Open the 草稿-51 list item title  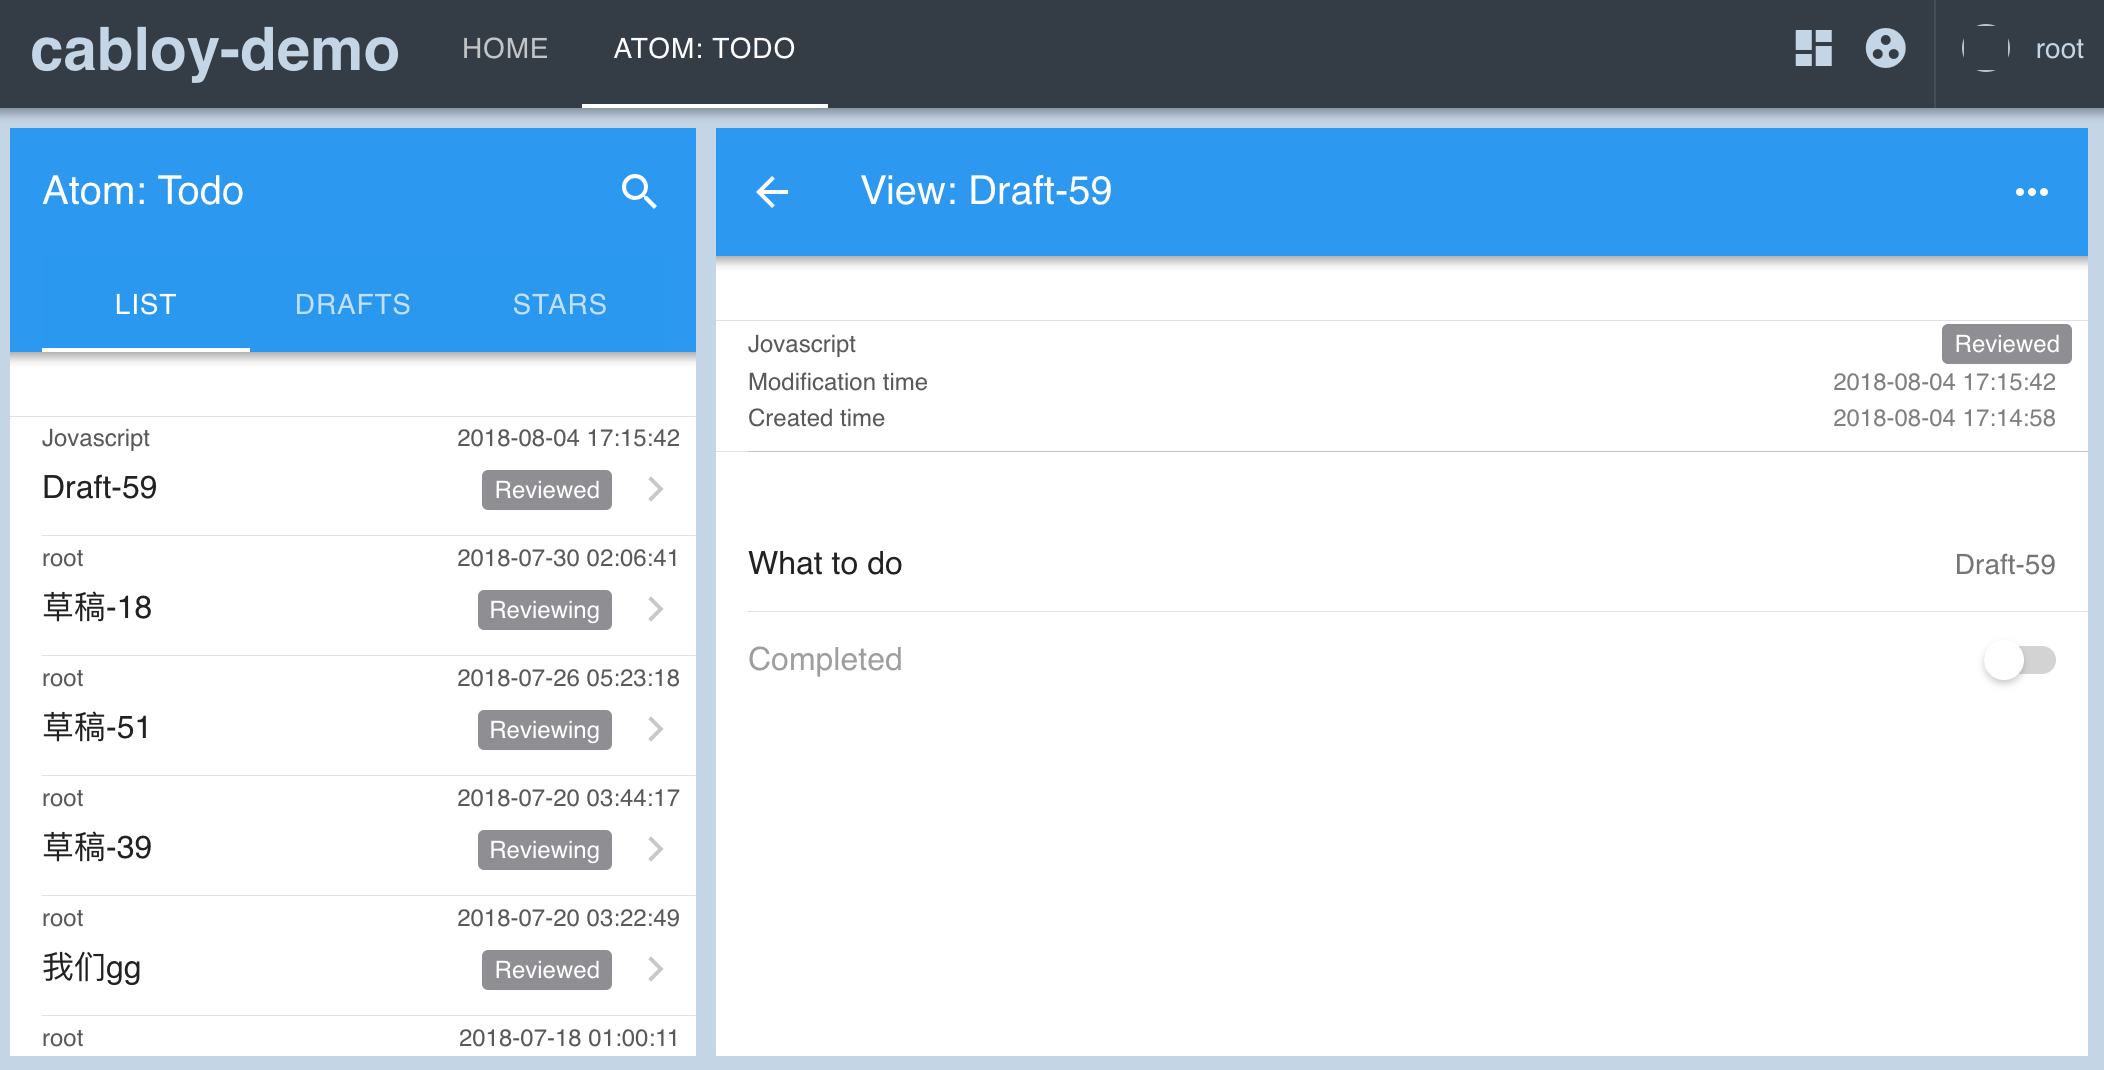click(96, 727)
